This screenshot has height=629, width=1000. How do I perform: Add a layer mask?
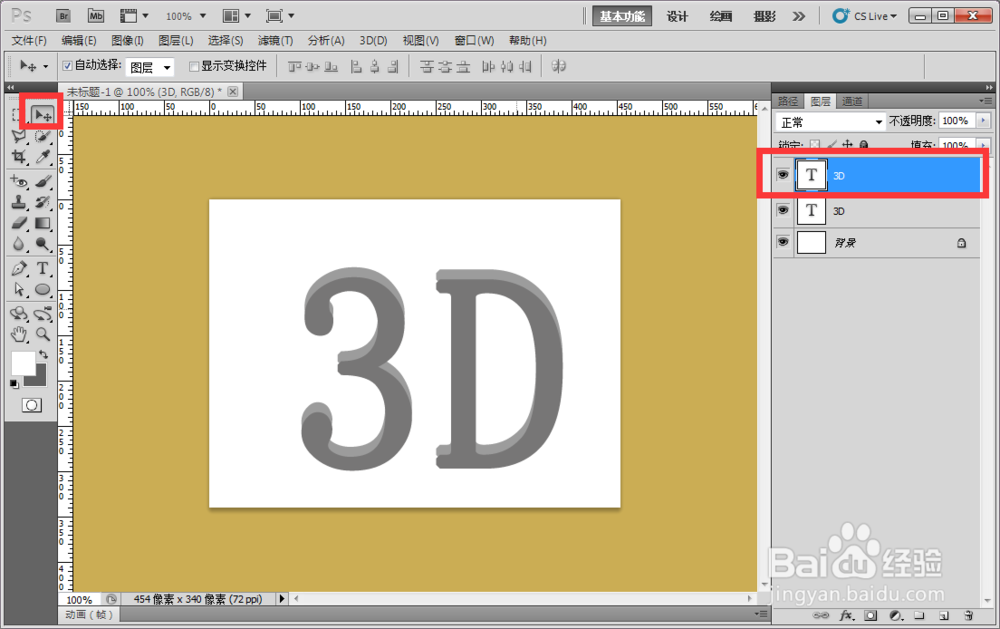pos(871,616)
